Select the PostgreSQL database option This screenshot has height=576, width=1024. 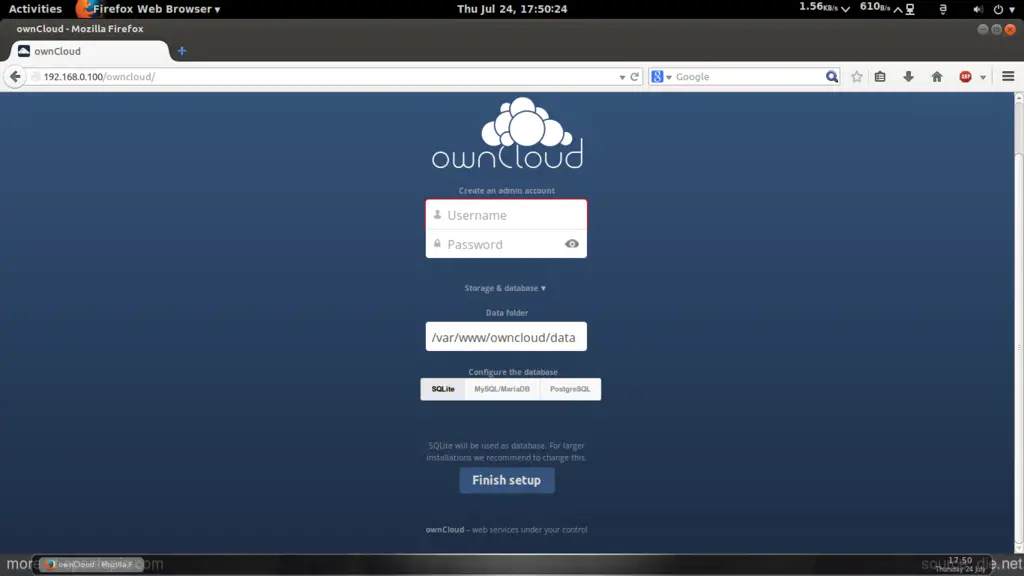click(570, 389)
